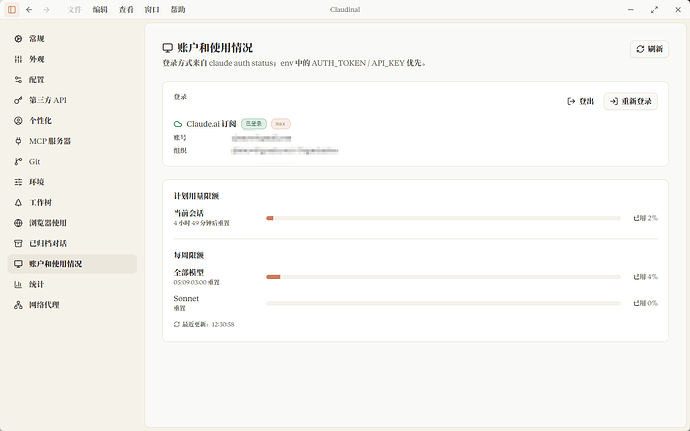Click the max plan badge
The height and width of the screenshot is (431, 690).
[x=281, y=124]
